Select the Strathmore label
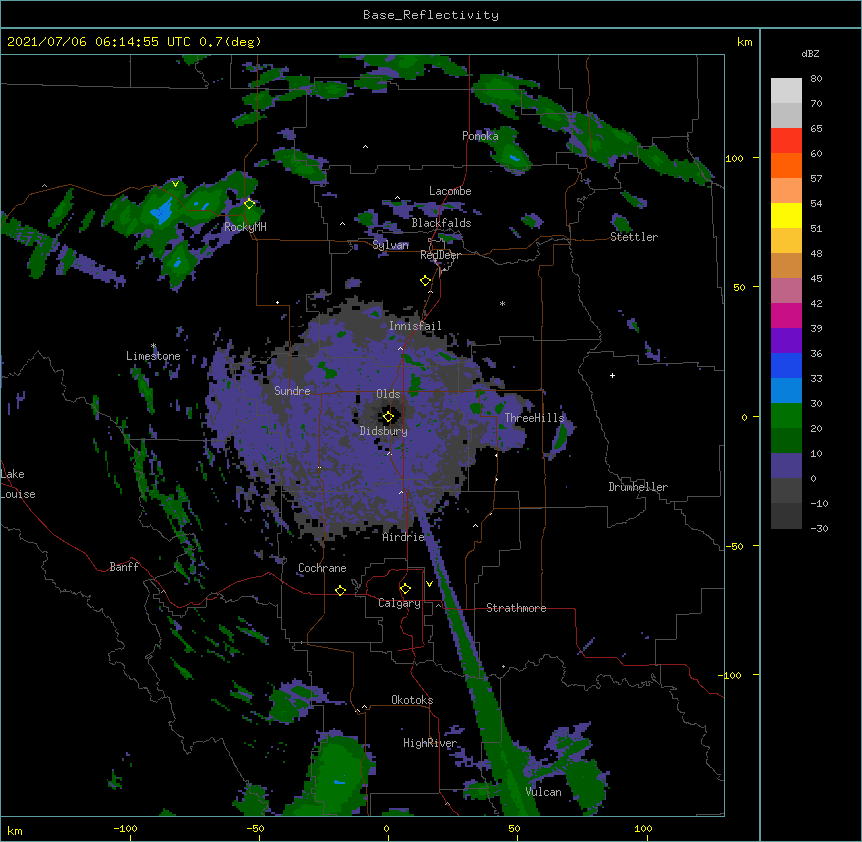 point(516,608)
